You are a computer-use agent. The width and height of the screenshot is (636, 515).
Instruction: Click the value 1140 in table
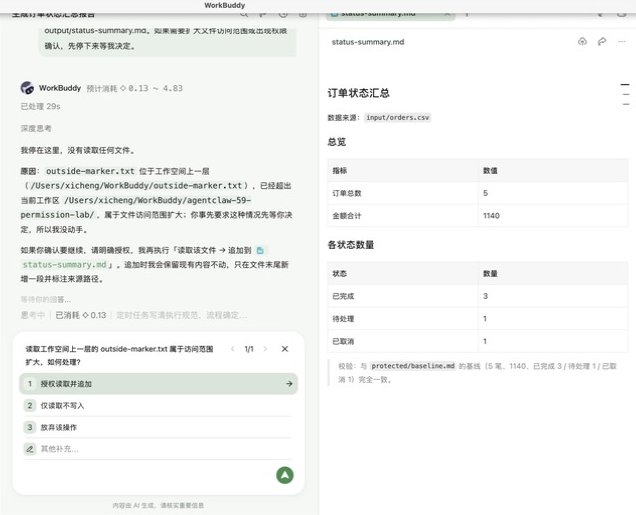(491, 216)
